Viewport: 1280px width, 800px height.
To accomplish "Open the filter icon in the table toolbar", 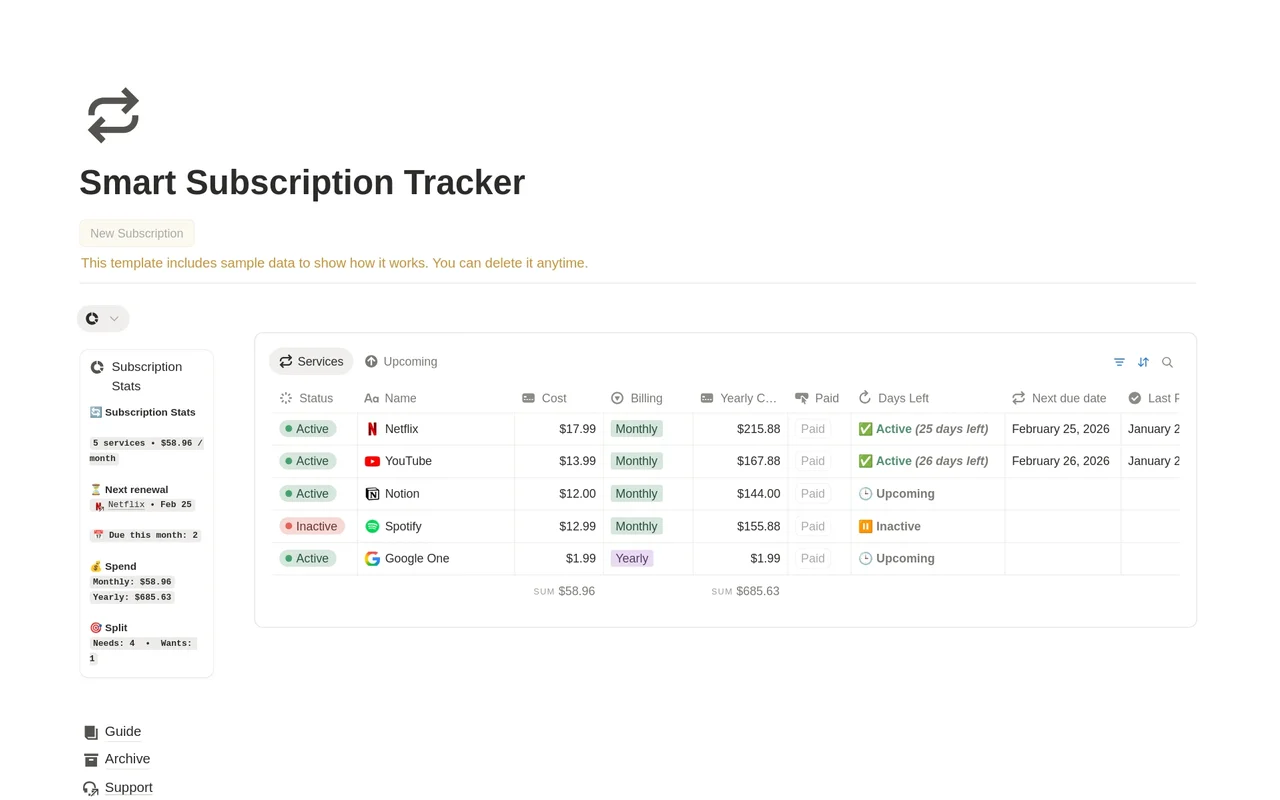I will point(1119,362).
